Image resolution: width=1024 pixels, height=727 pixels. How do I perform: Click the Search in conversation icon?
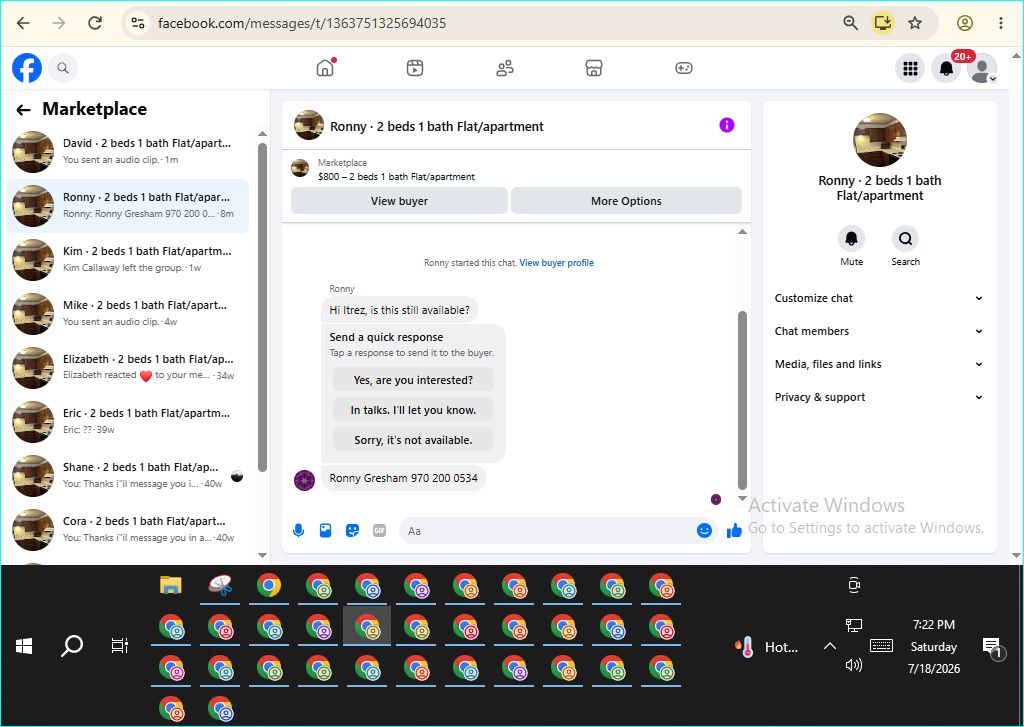905,239
